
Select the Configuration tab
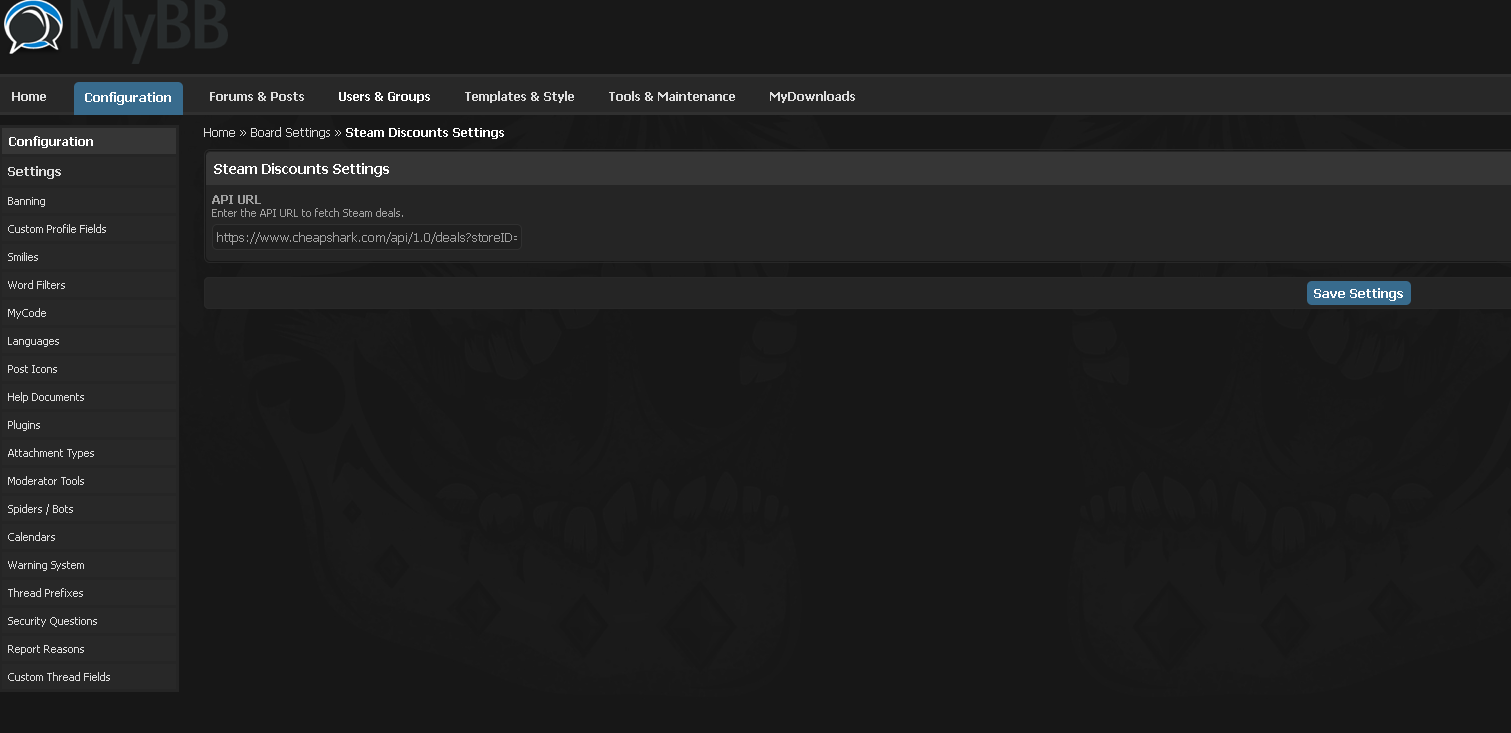tap(128, 98)
